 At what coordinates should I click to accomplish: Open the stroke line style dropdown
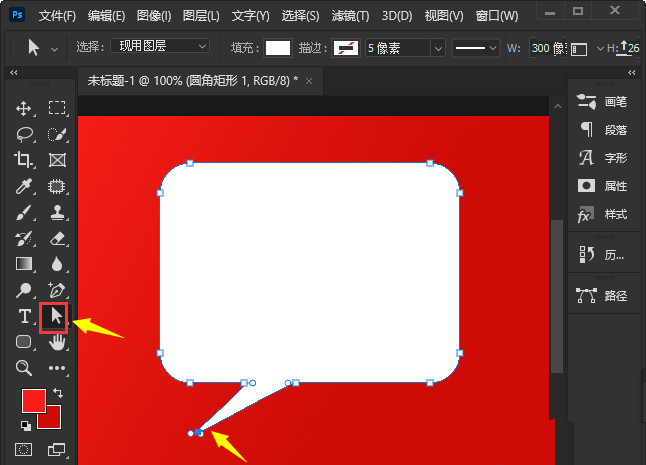click(476, 48)
